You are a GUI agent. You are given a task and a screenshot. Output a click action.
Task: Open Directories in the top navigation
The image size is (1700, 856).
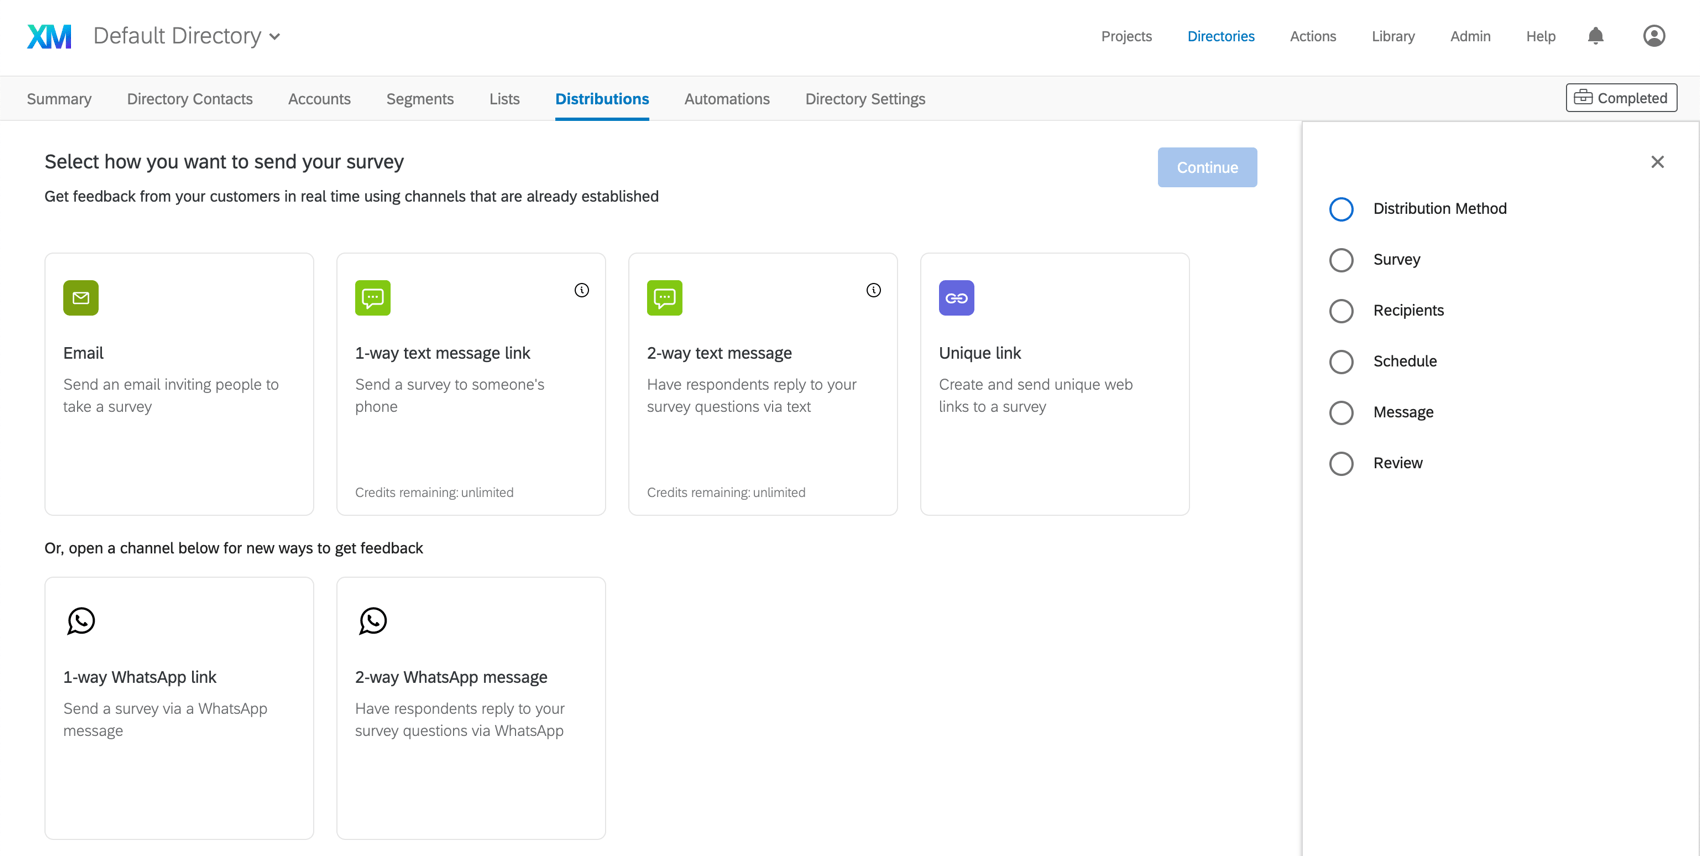(x=1221, y=36)
